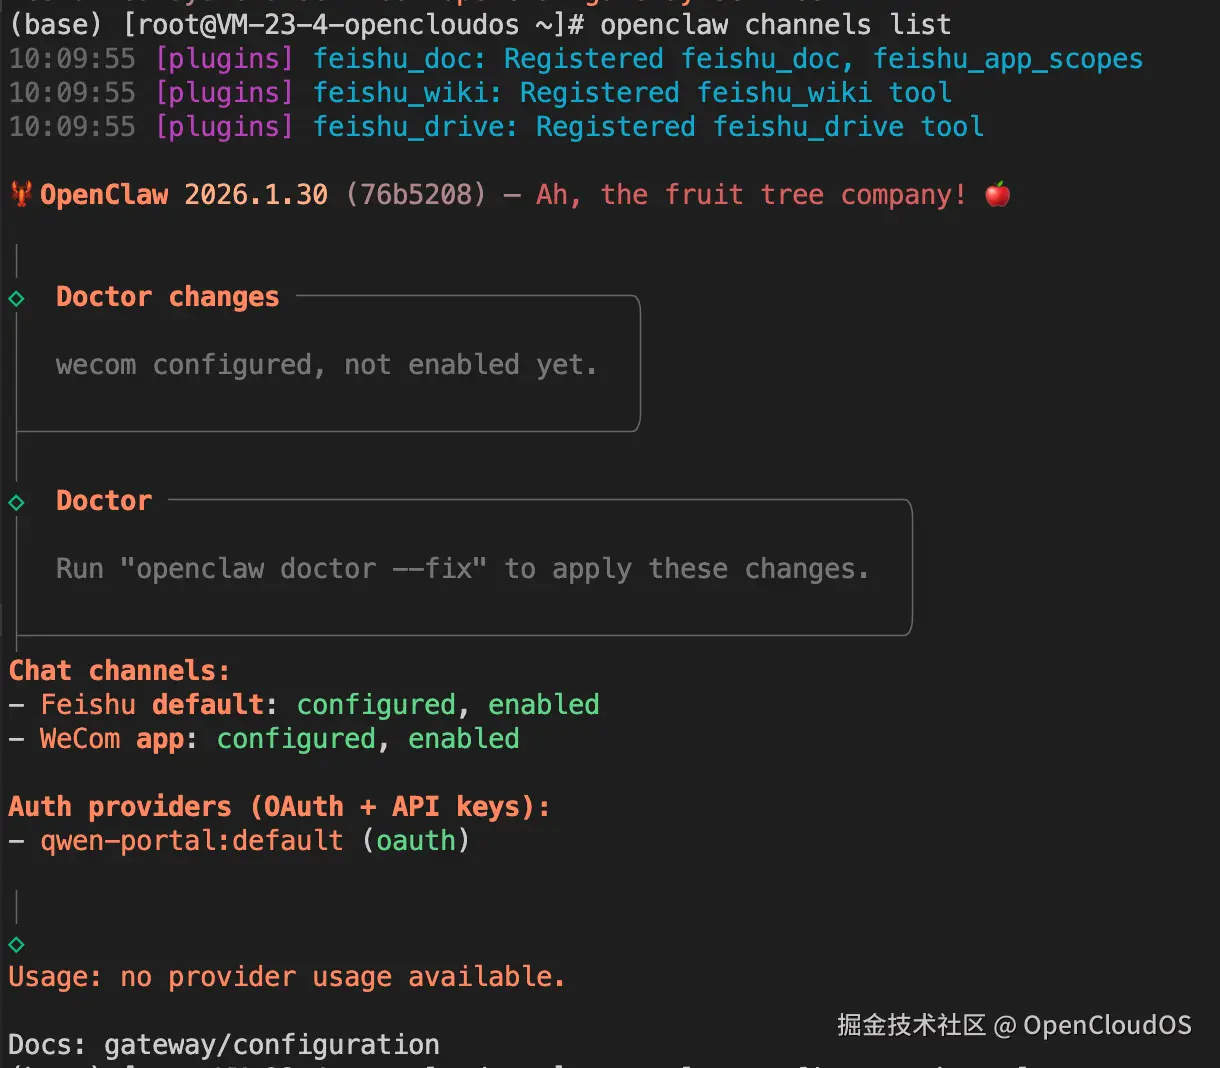Click the feishu_doc plugin log line
This screenshot has height=1068, width=1220.
click(727, 59)
